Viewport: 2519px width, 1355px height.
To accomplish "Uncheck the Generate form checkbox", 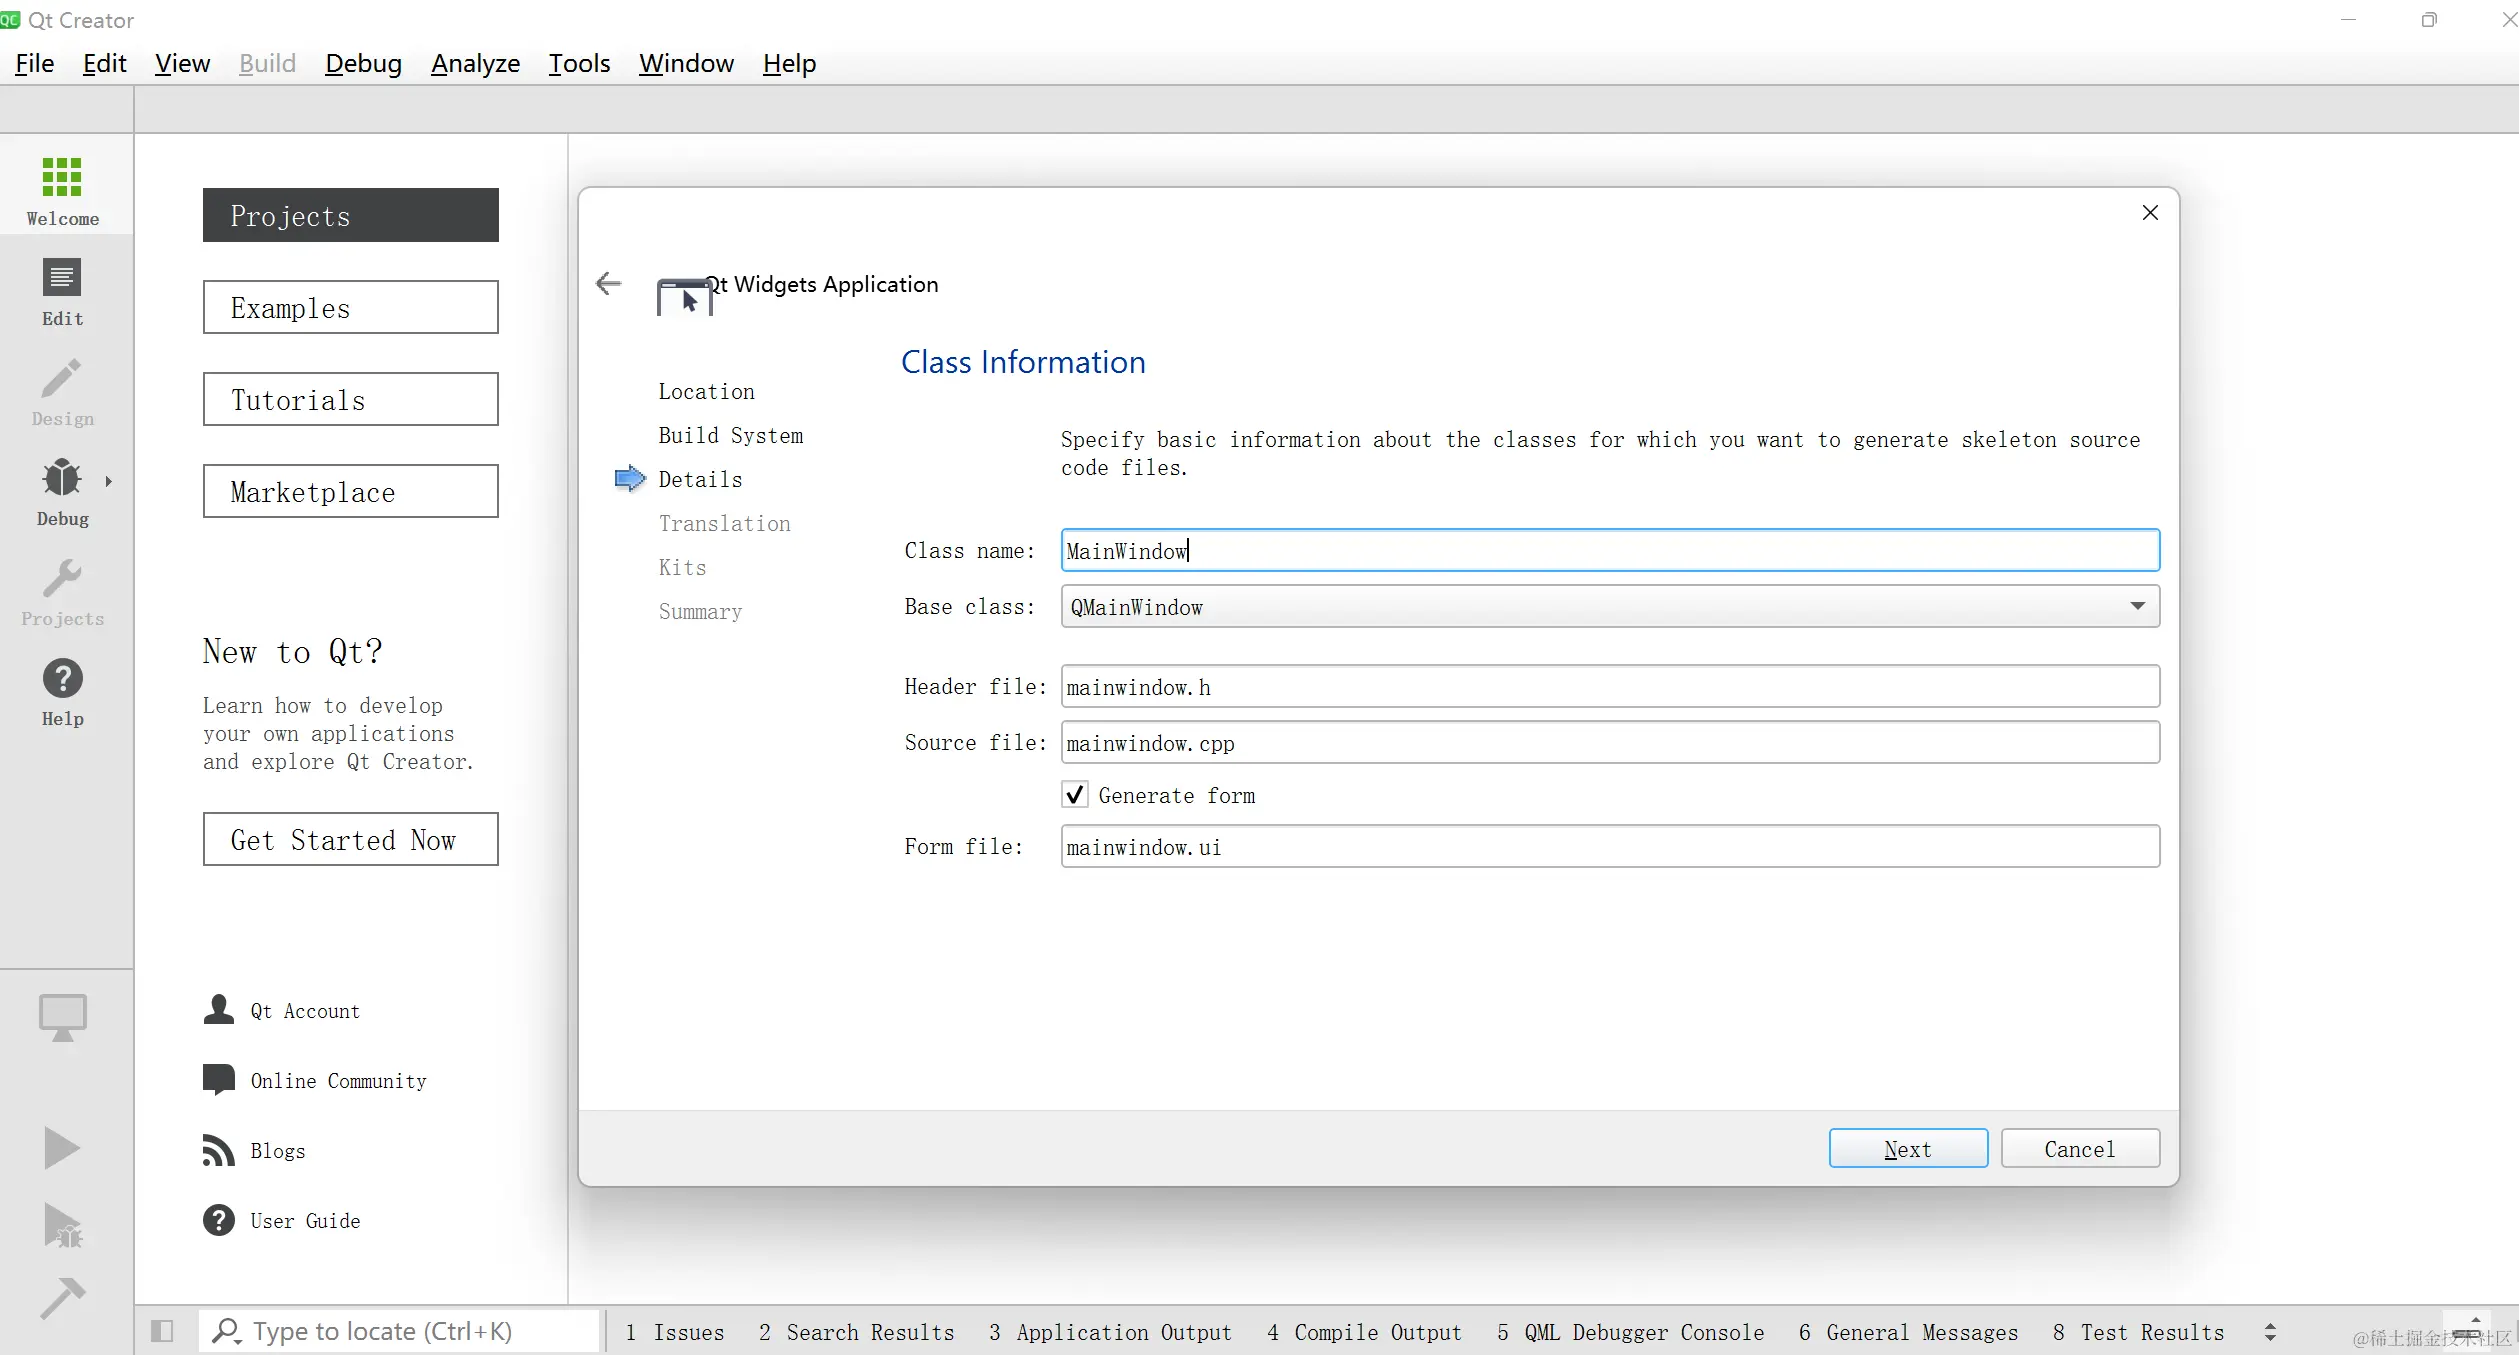I will click(x=1075, y=795).
